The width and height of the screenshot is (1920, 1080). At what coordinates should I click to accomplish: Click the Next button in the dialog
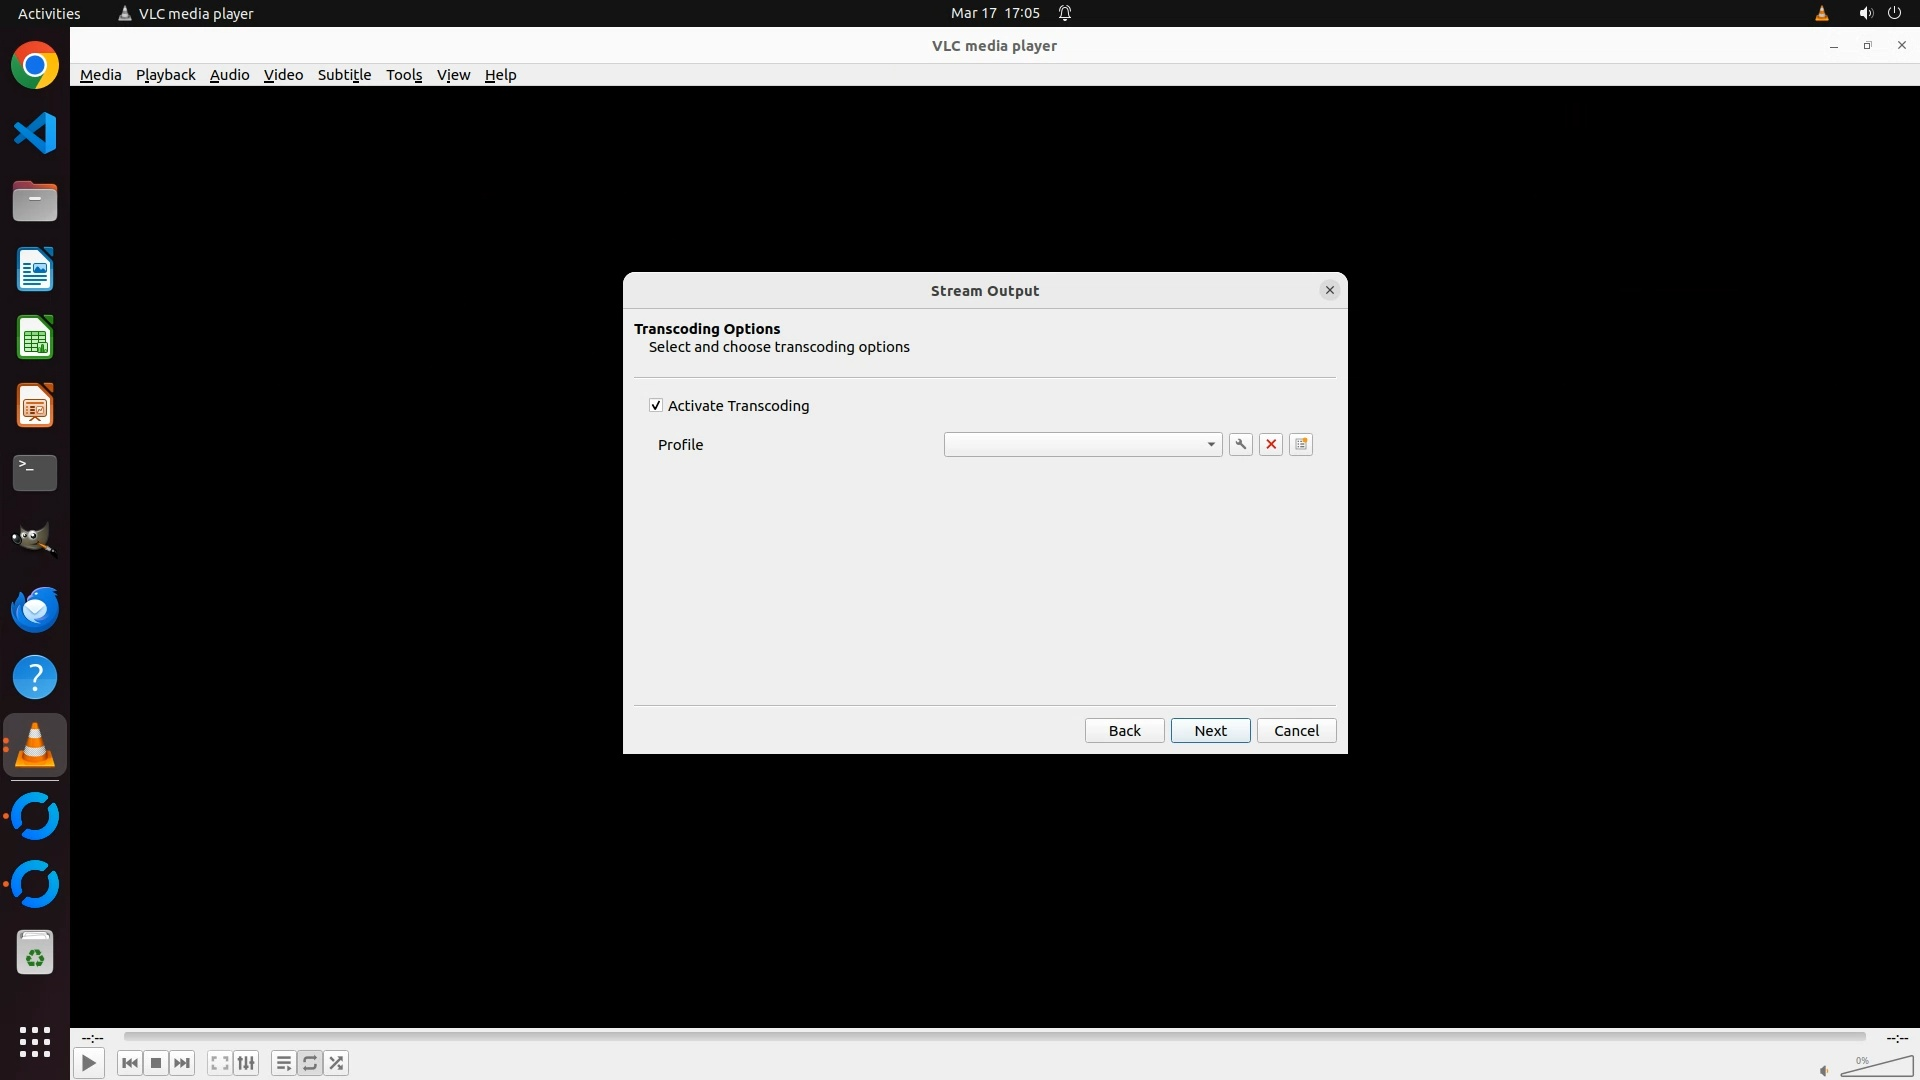[x=1210, y=731]
